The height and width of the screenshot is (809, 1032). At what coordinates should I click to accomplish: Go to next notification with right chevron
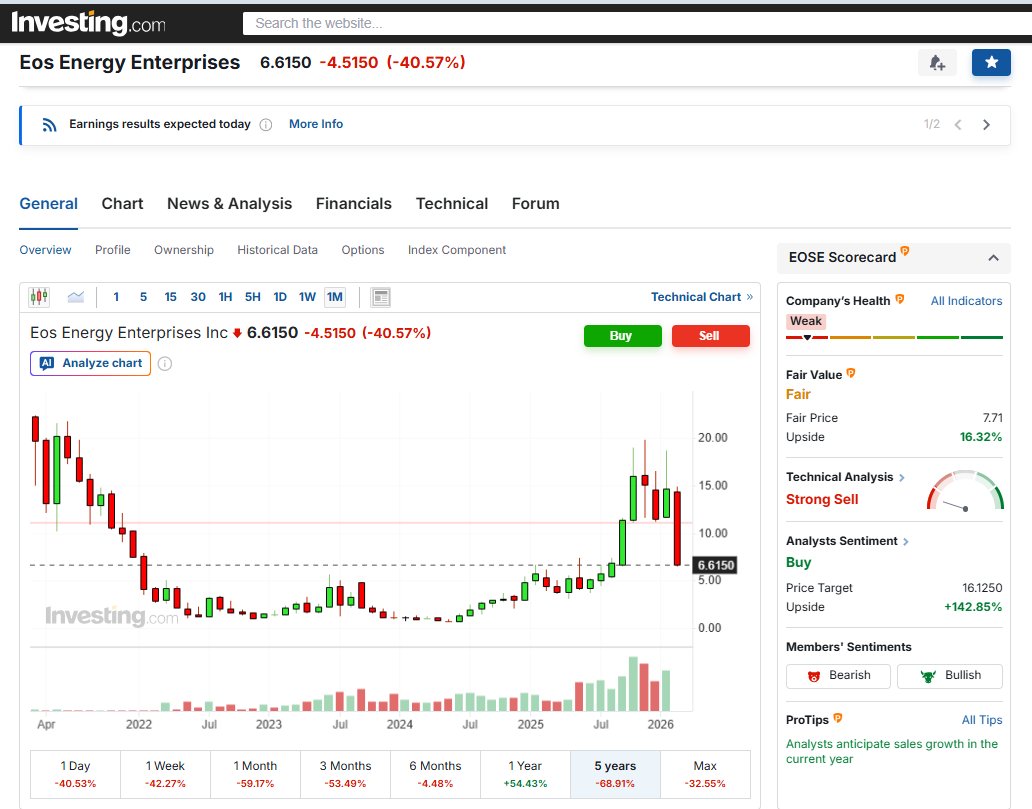pos(986,124)
